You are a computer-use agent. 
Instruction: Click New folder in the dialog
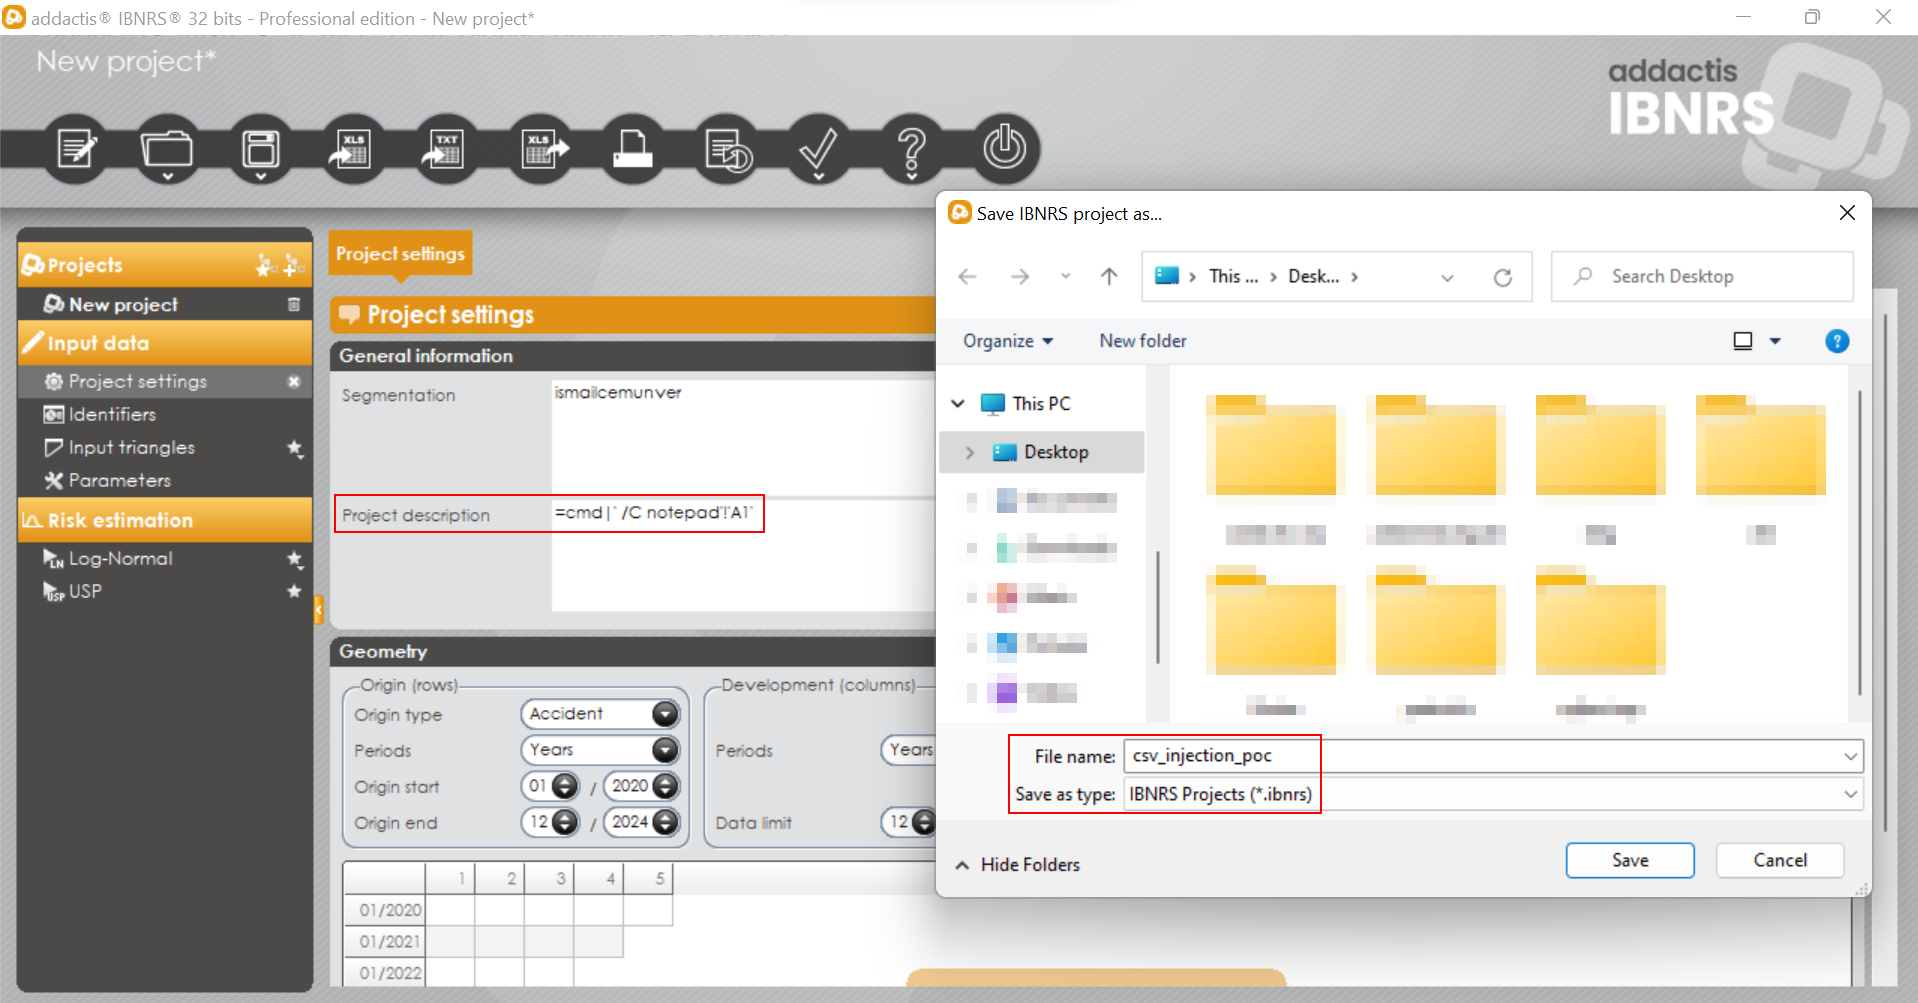[x=1143, y=341]
